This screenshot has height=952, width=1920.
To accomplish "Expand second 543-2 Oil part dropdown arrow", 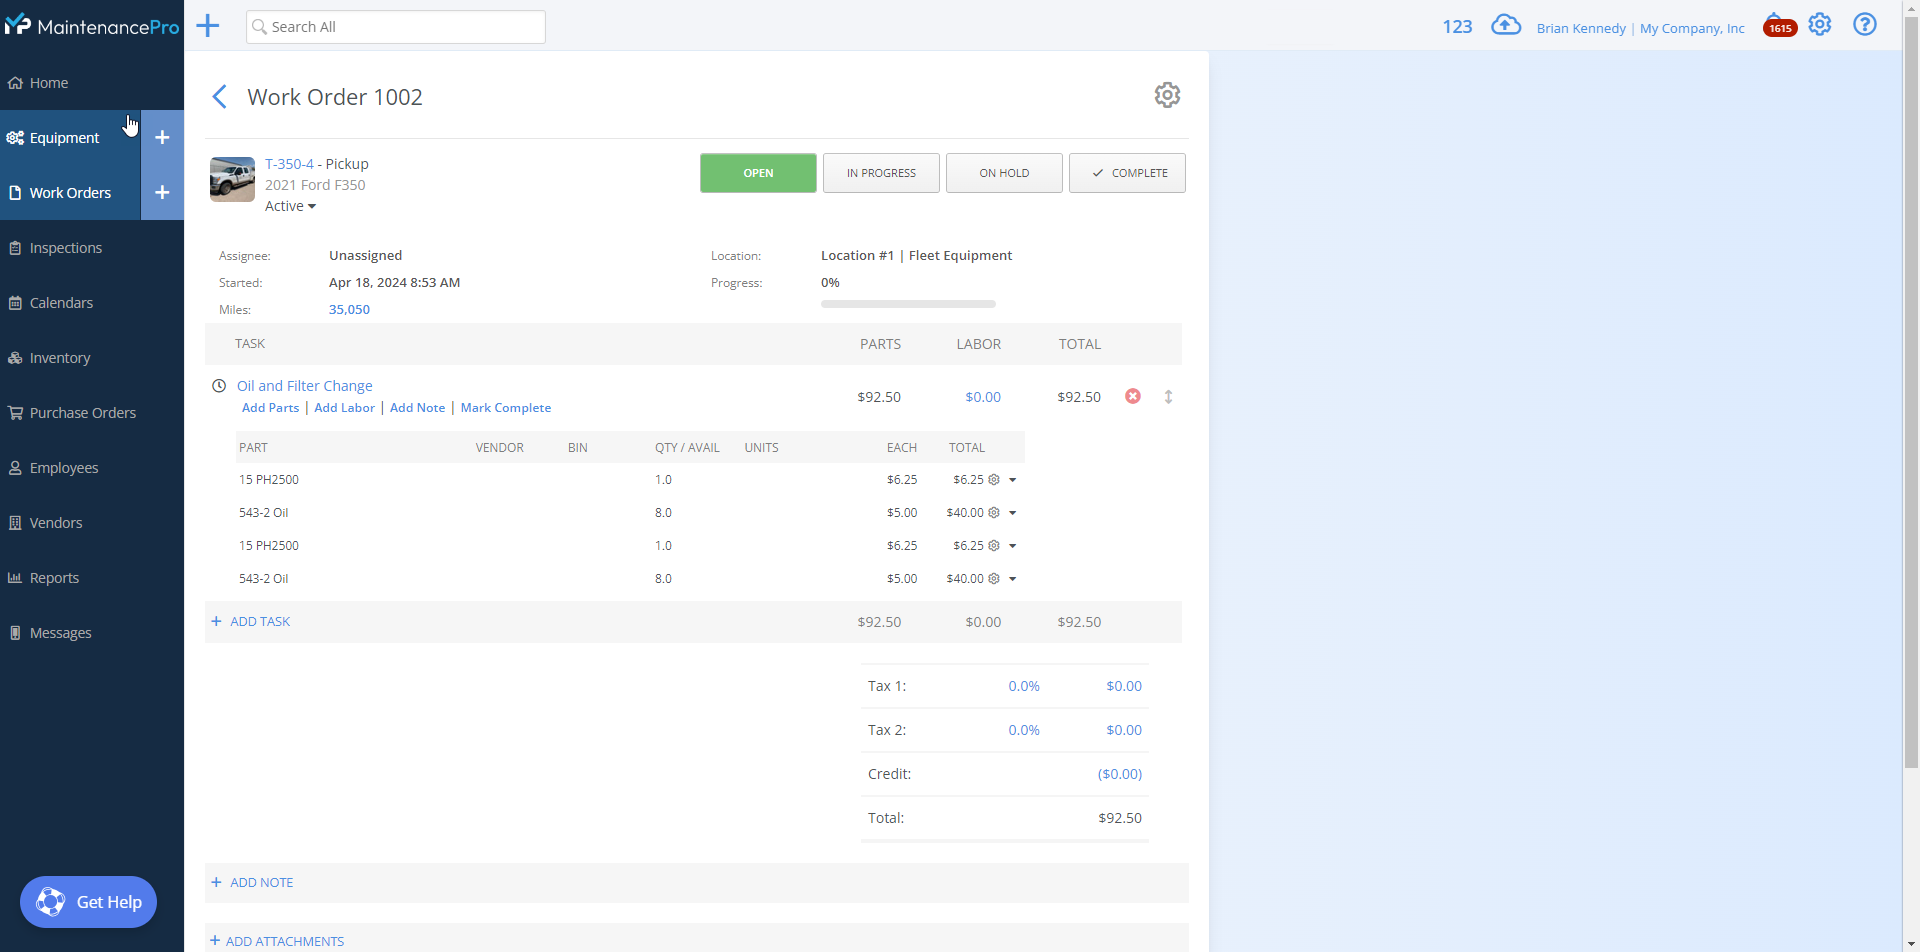I will (x=1013, y=579).
